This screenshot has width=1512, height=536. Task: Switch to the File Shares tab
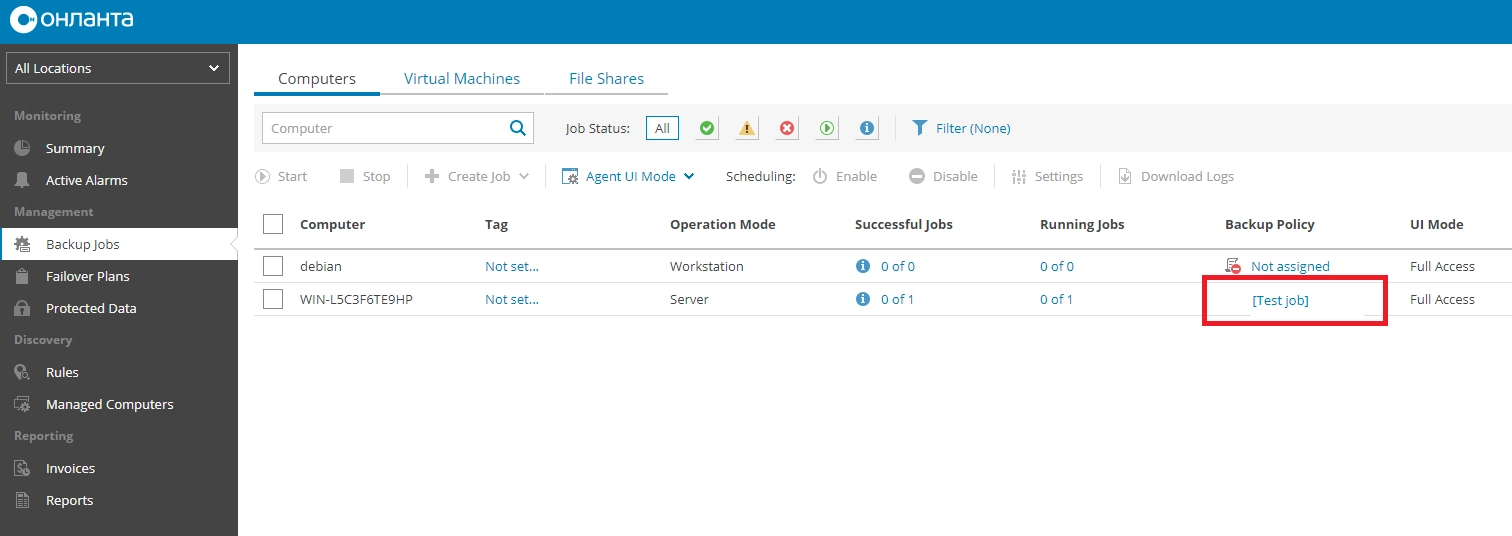606,78
